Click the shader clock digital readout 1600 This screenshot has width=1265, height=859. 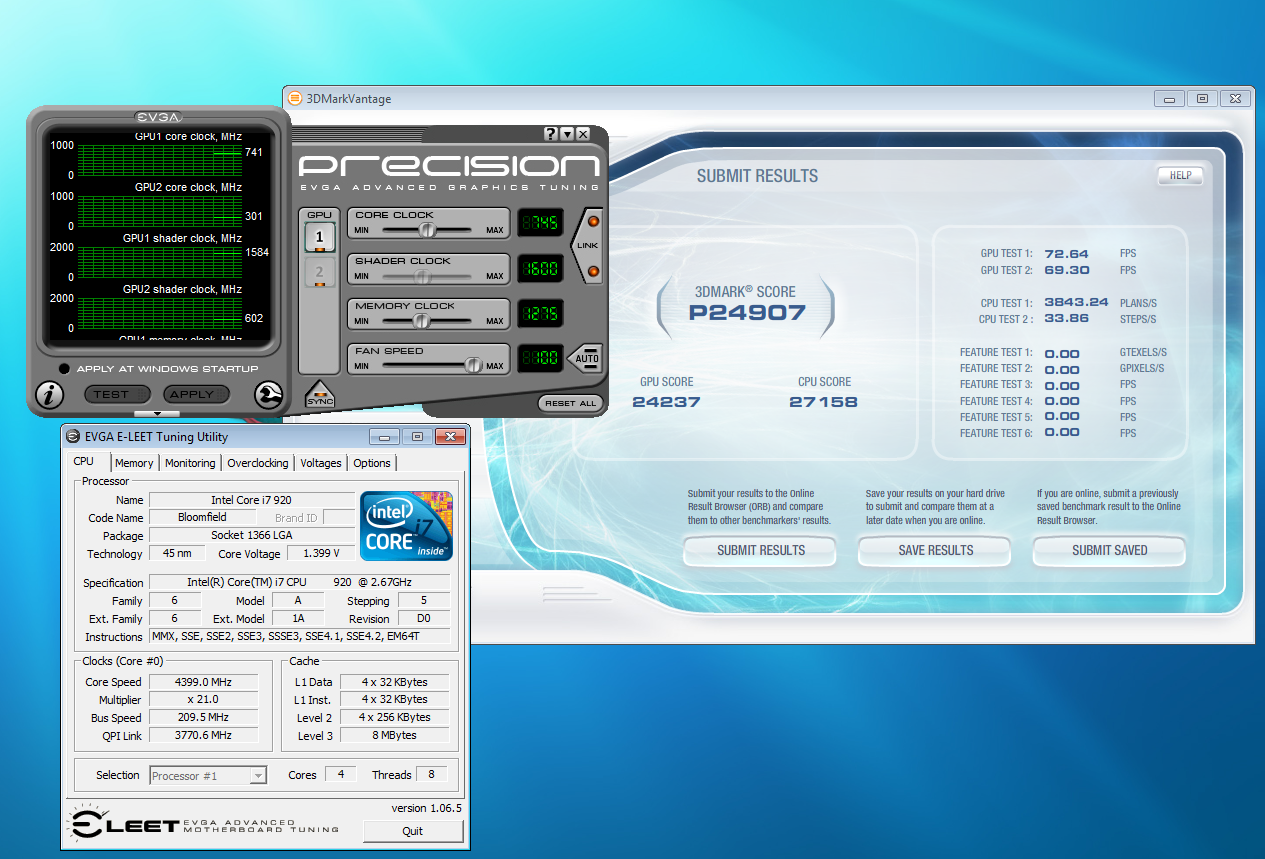540,268
